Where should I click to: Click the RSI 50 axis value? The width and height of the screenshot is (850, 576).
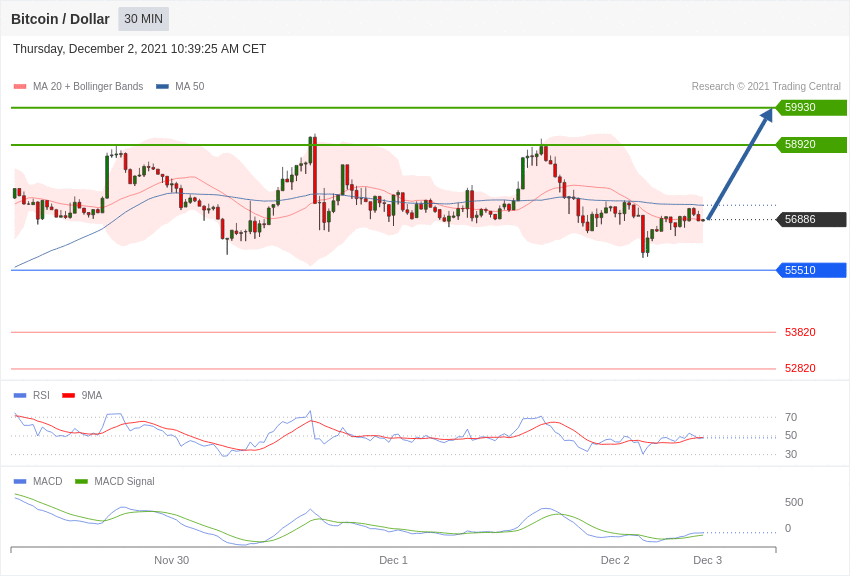(x=791, y=436)
